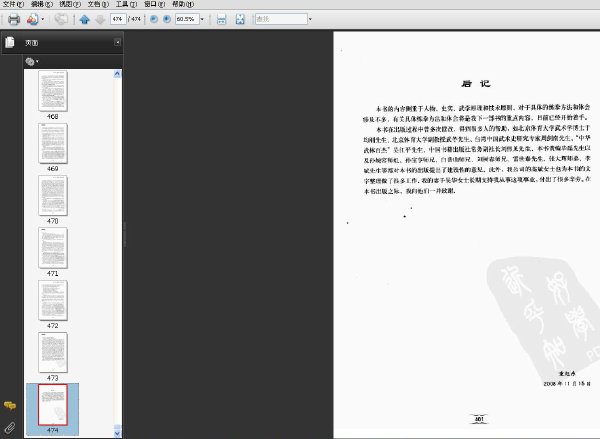Open the 视图 (View) menu
The height and width of the screenshot is (439, 600).
coord(70,4)
